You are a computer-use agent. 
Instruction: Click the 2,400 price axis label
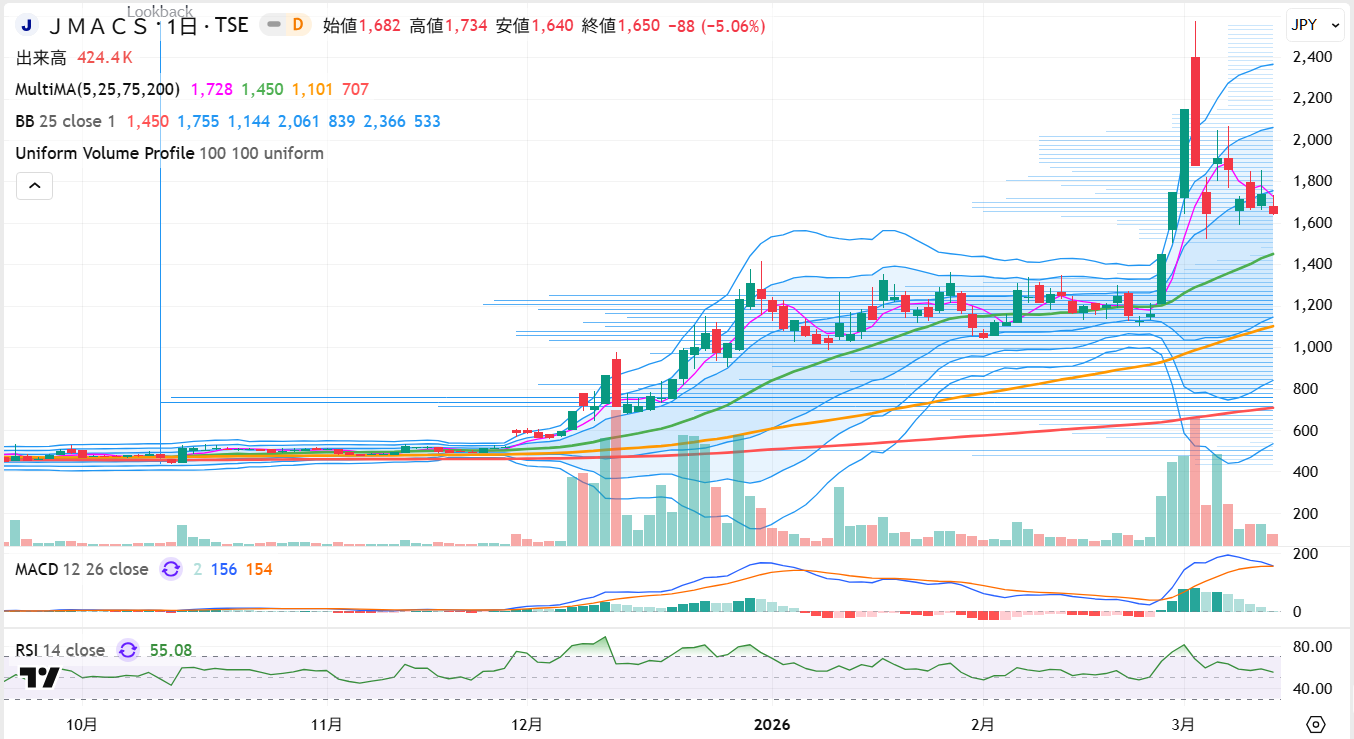point(1311,57)
